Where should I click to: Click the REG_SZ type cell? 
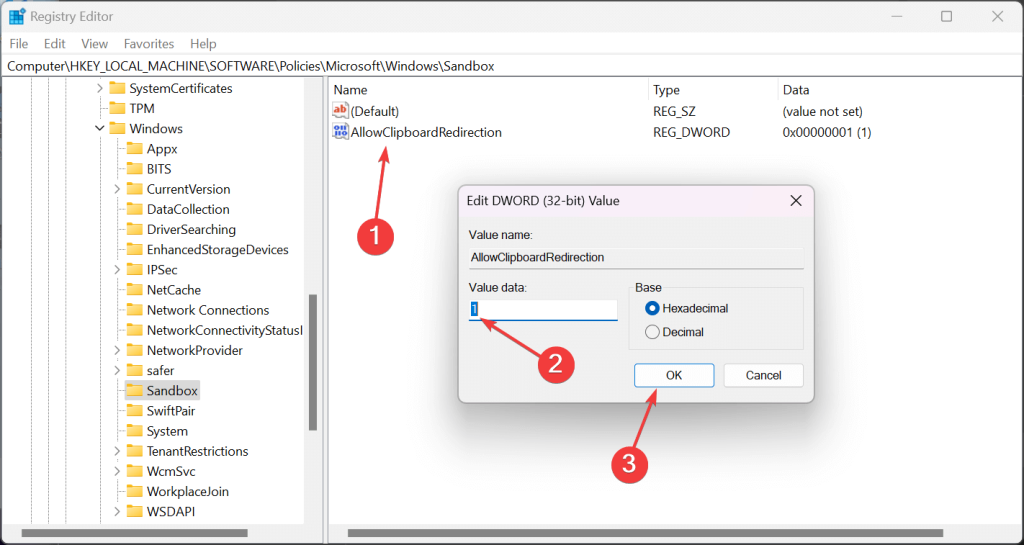[x=674, y=112]
